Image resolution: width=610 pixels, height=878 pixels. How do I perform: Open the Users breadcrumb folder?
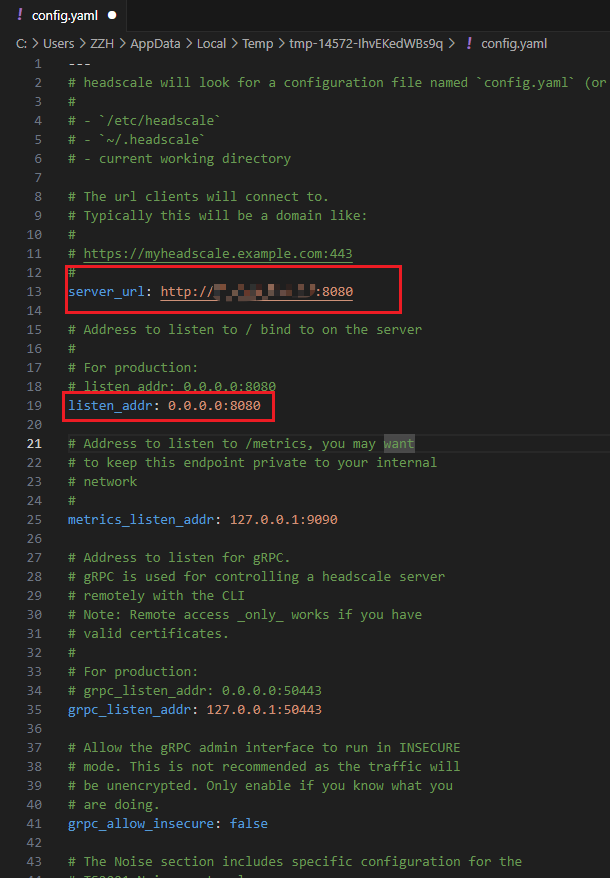pyautogui.click(x=58, y=44)
